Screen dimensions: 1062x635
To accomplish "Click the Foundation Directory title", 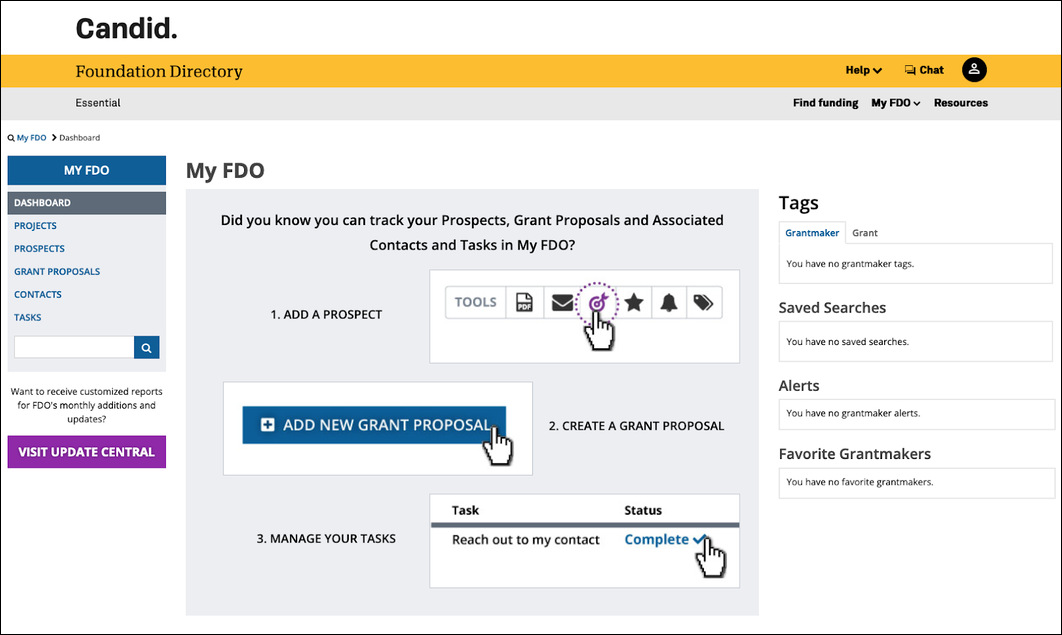I will (x=159, y=72).
